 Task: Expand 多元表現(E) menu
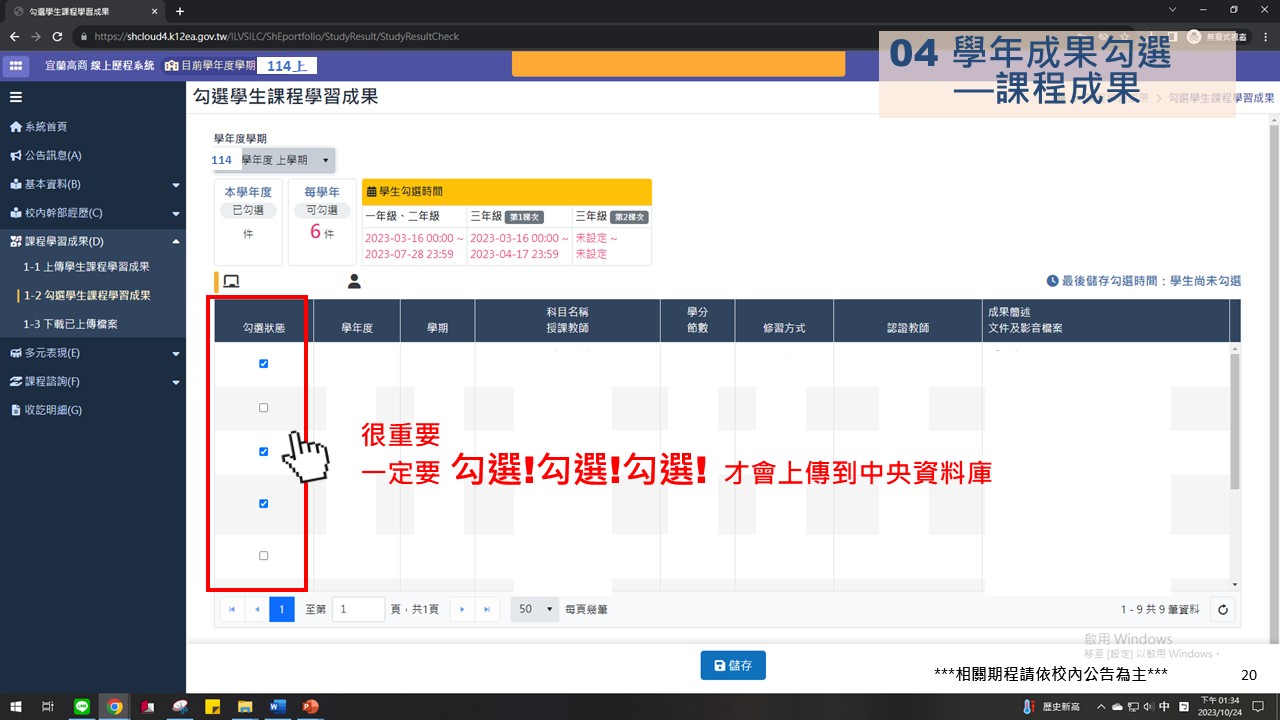(x=93, y=353)
